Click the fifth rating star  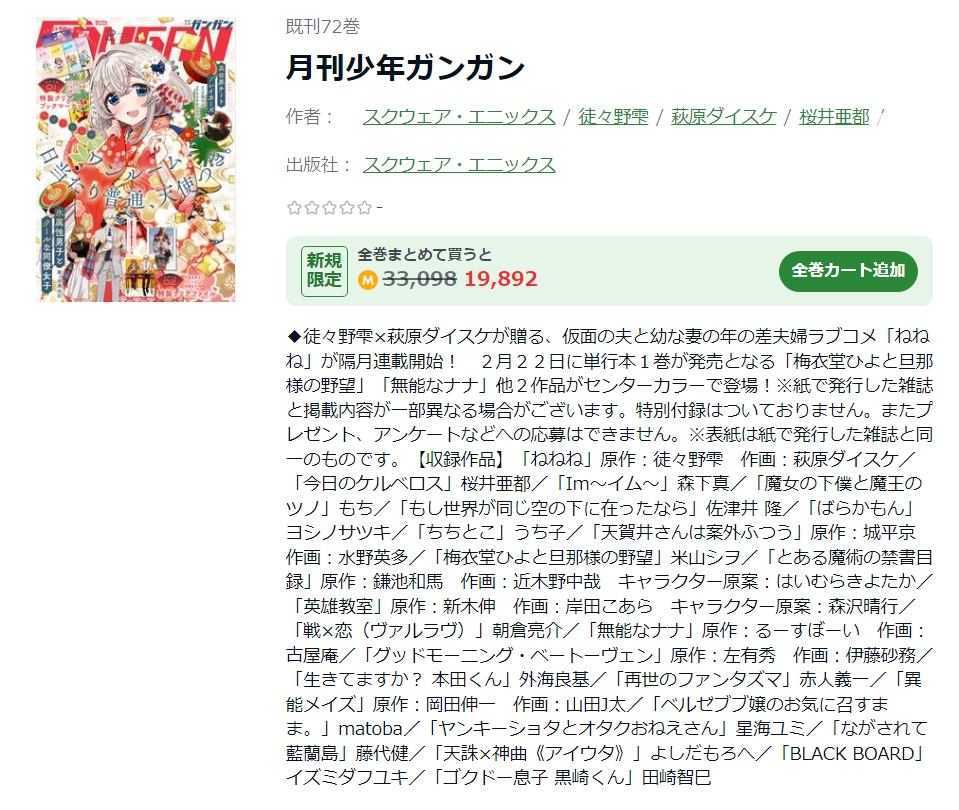[365, 208]
